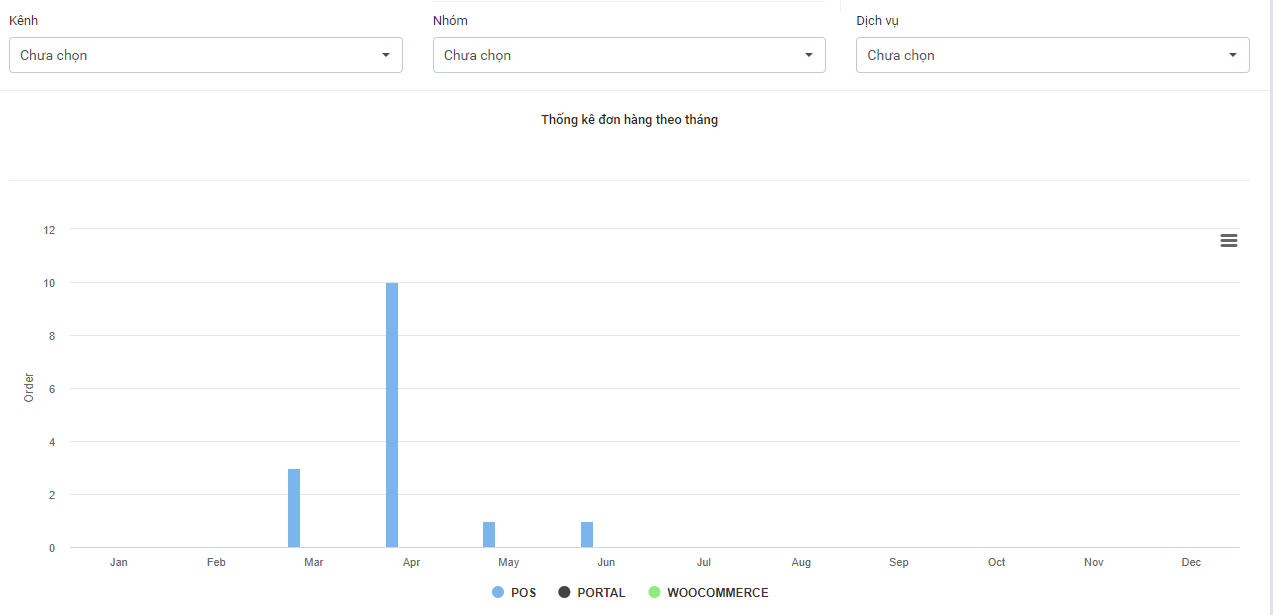Click the March bar in the chart

tap(294, 508)
